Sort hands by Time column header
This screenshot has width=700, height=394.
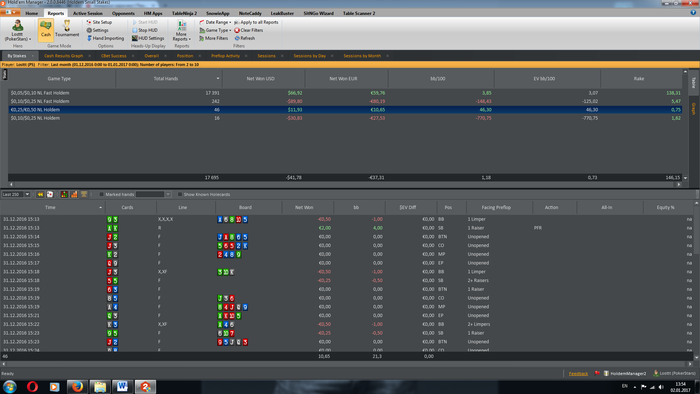(x=52, y=207)
